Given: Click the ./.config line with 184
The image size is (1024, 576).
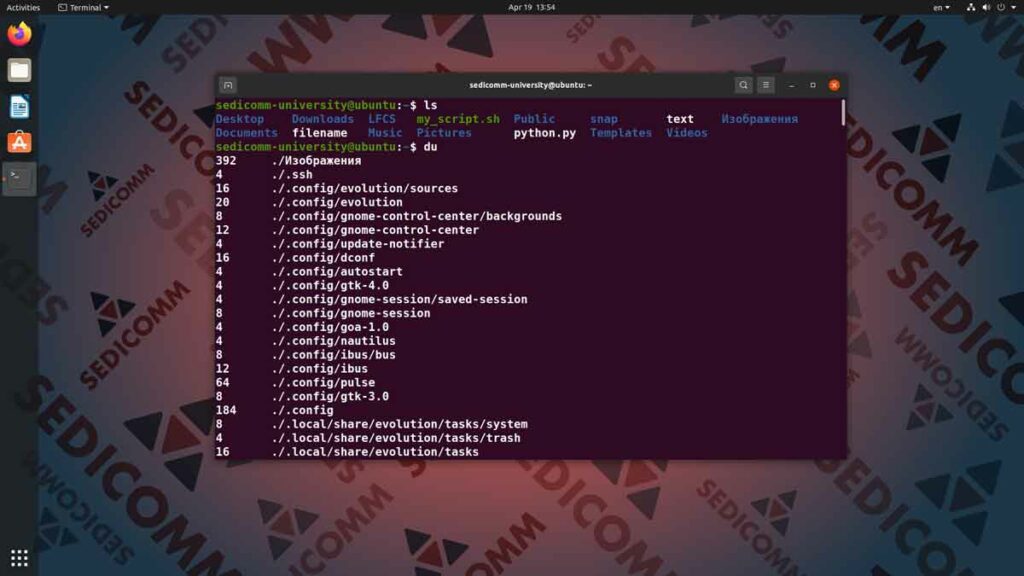Looking at the screenshot, I should point(274,410).
